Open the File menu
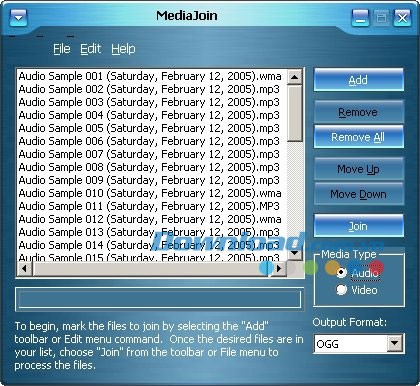The width and height of the screenshot is (420, 386). click(62, 49)
